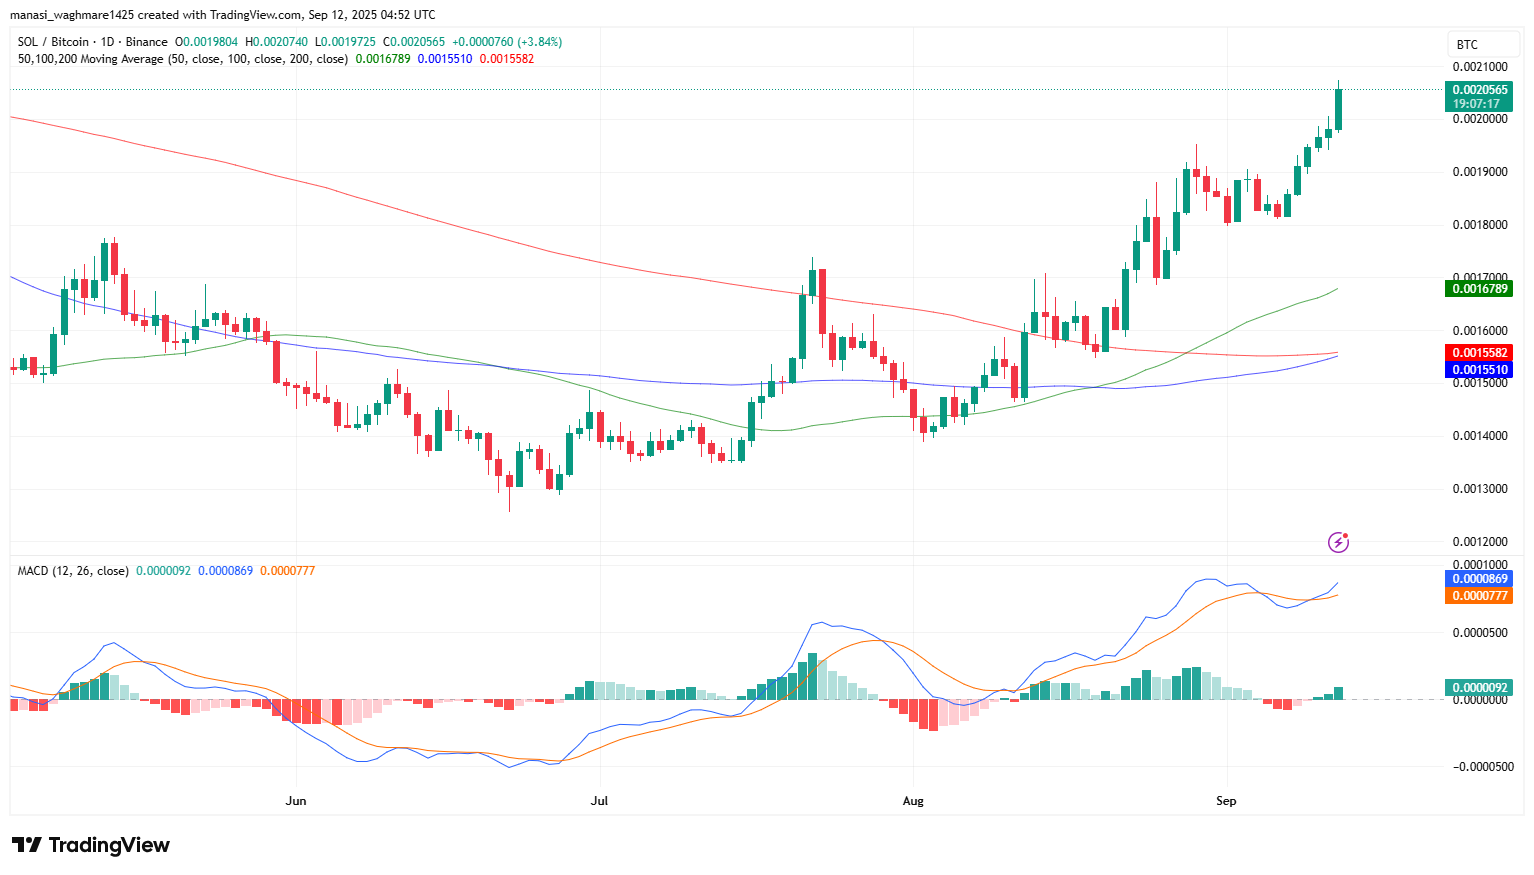Select Jun on the time axis
Image resolution: width=1534 pixels, height=875 pixels.
tap(295, 800)
